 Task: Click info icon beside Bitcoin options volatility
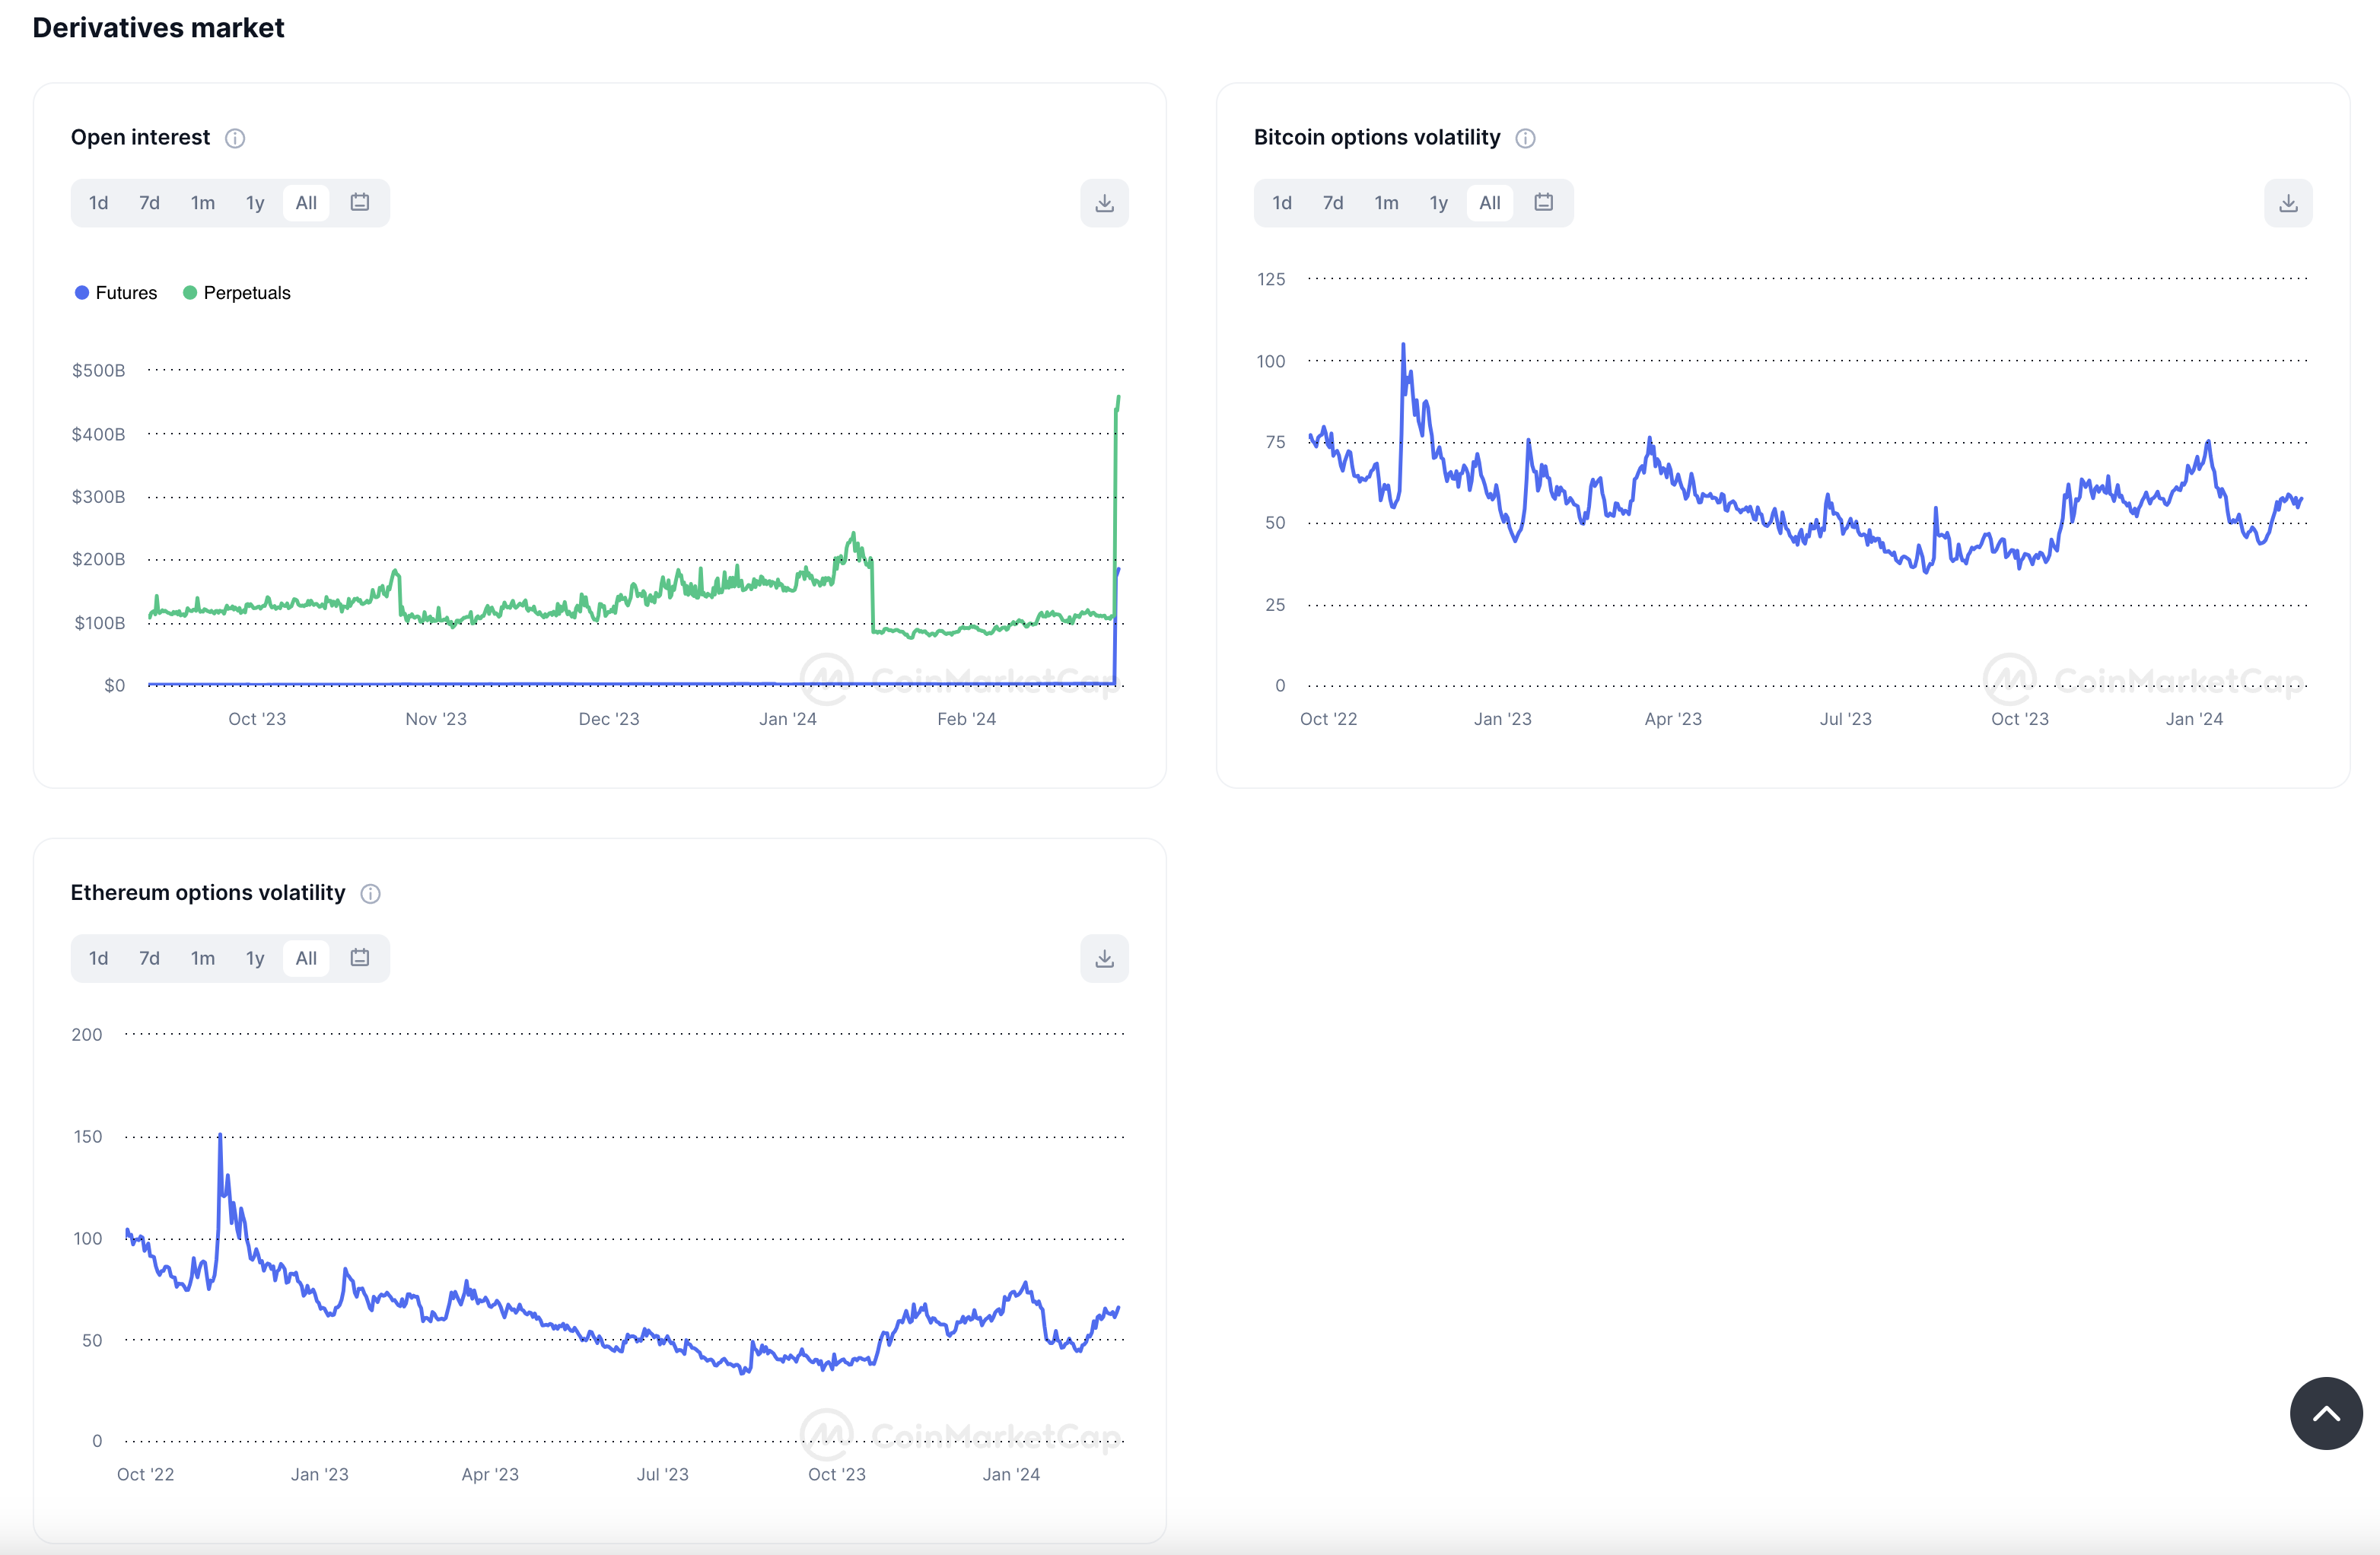[1525, 138]
